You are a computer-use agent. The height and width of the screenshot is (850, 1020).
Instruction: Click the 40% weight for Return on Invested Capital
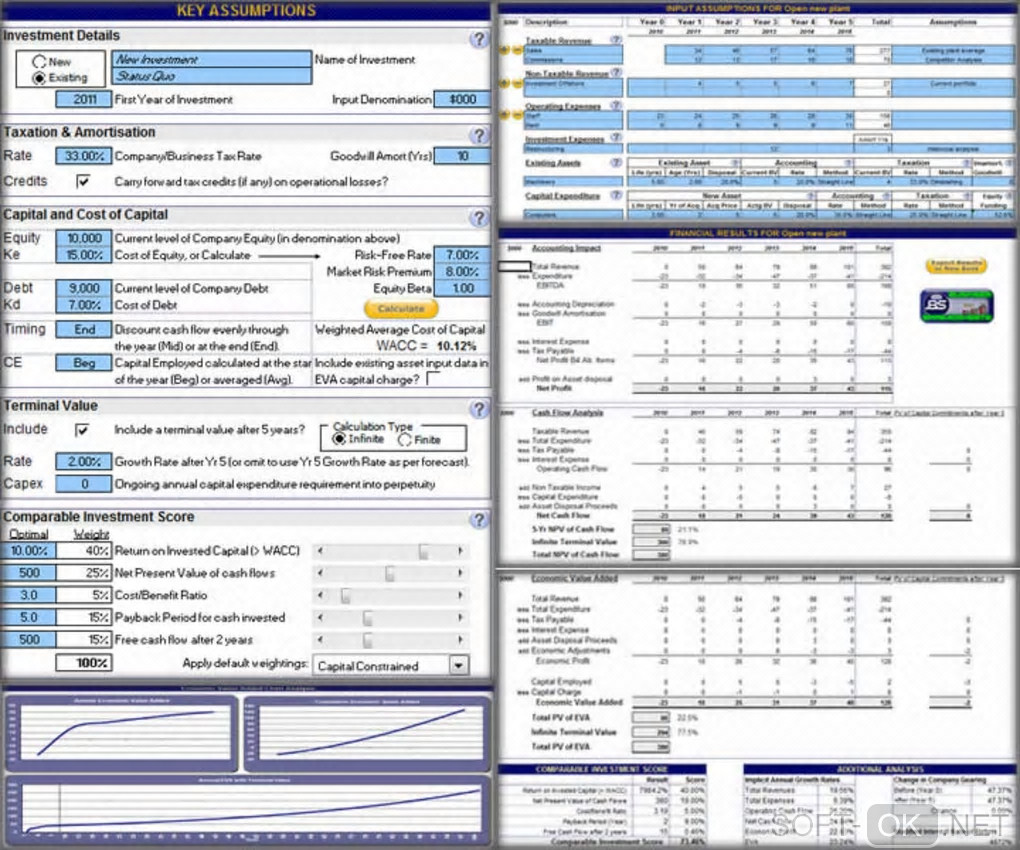[84, 551]
